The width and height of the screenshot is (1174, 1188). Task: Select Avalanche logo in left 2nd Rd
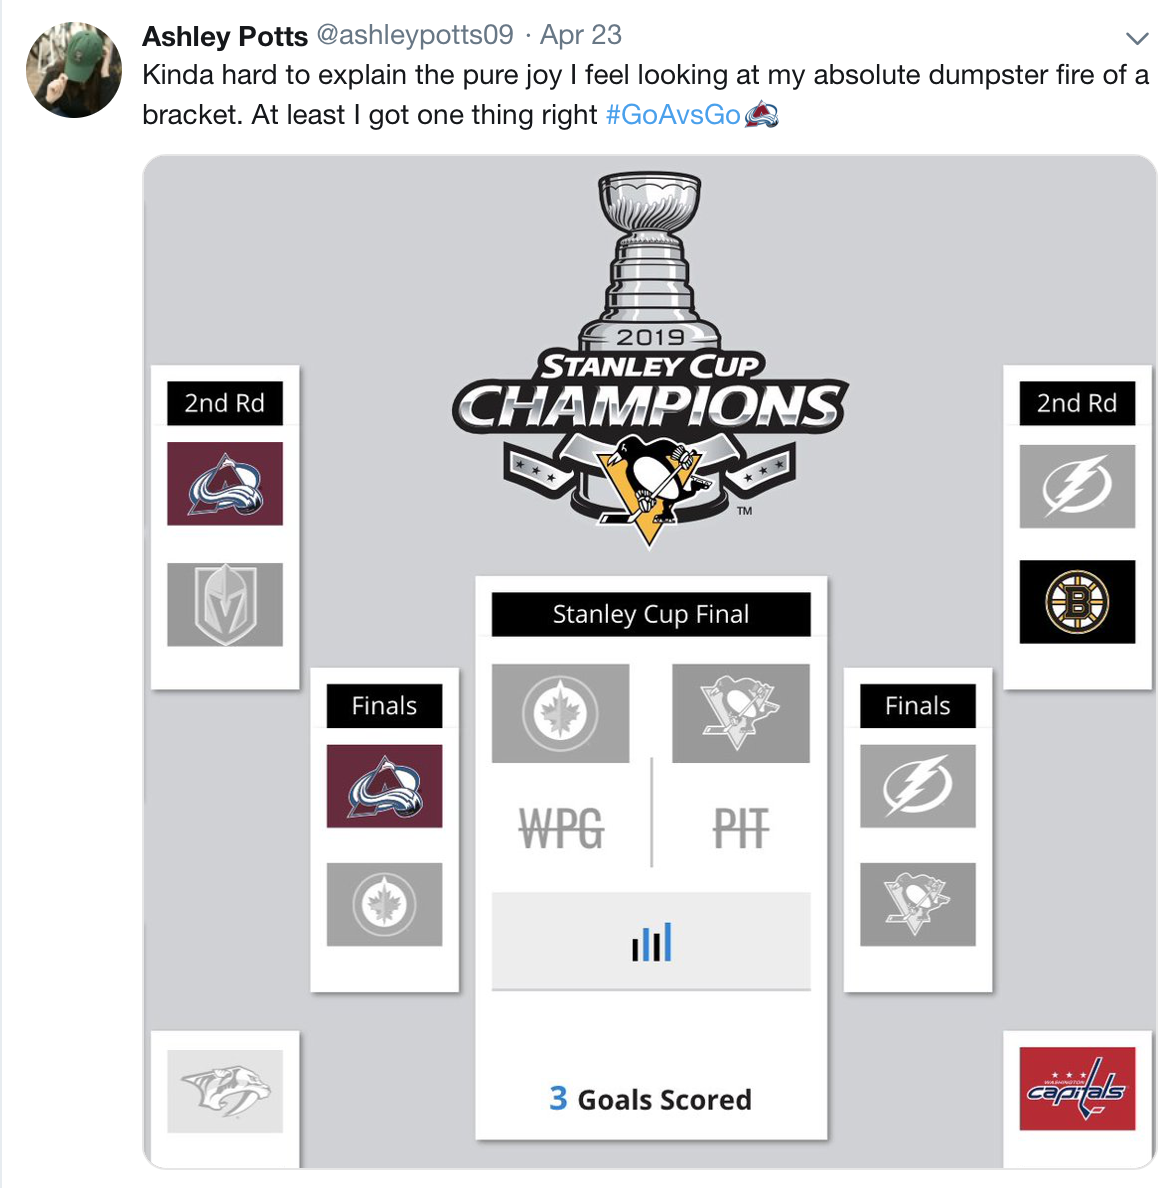tap(225, 483)
